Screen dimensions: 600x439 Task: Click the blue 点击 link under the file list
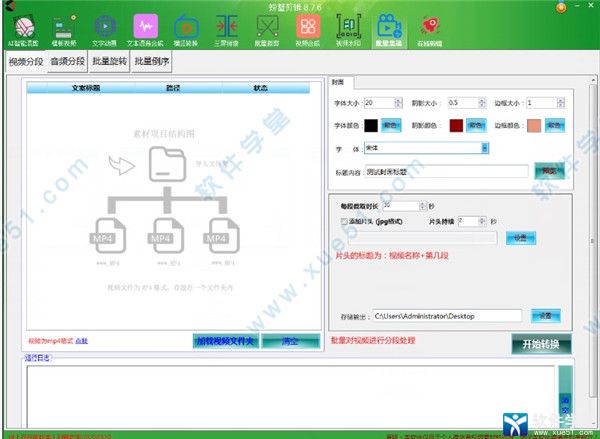pyautogui.click(x=82, y=341)
